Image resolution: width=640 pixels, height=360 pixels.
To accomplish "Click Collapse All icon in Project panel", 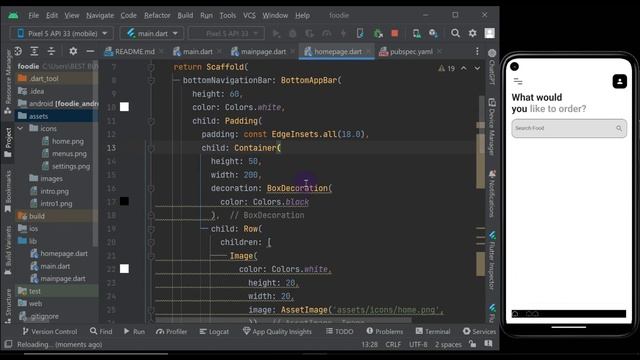I will tap(51, 51).
